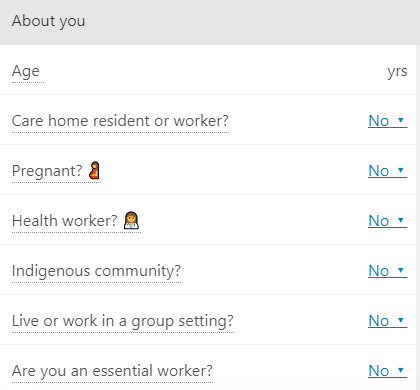Open the Care home resident dropdown

pos(388,121)
